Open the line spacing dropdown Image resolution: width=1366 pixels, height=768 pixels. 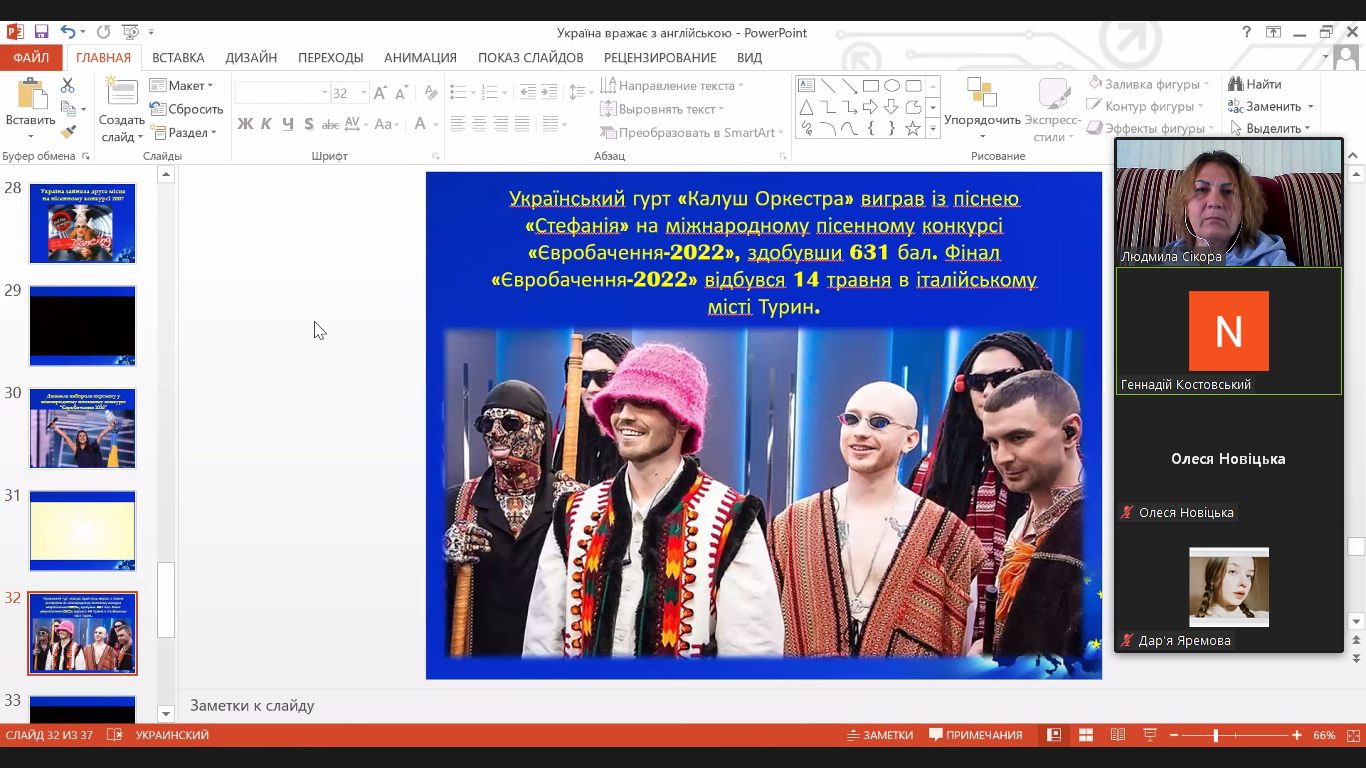click(x=582, y=92)
